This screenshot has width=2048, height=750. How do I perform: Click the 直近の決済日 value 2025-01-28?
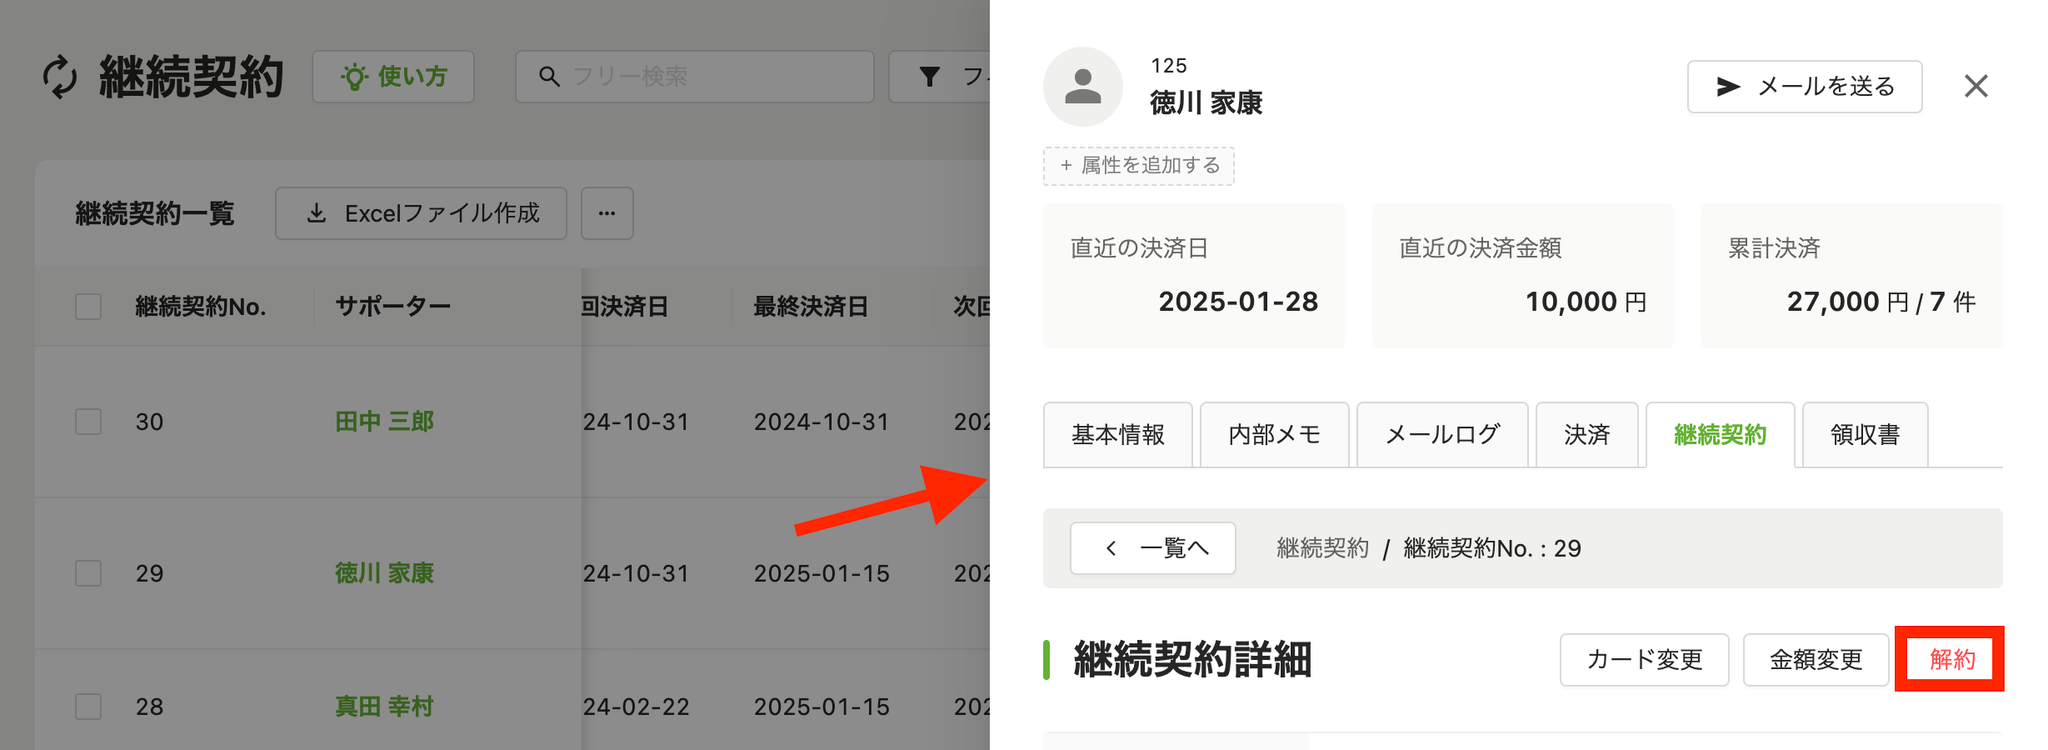(1238, 301)
